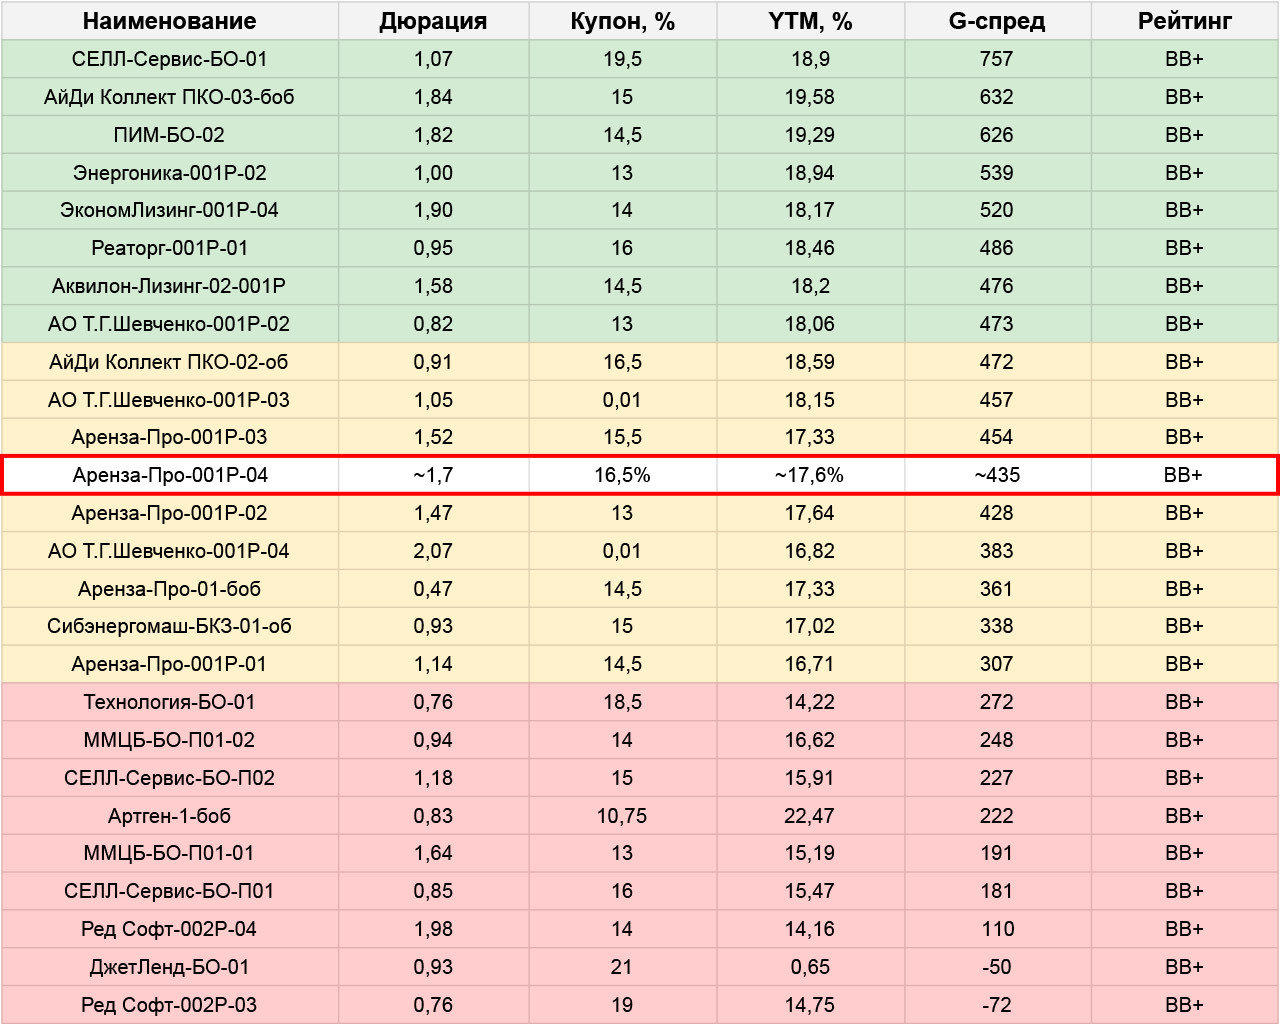Click 'АО Т.Г.Шевченко-001Р-04' cell

pyautogui.click(x=170, y=551)
